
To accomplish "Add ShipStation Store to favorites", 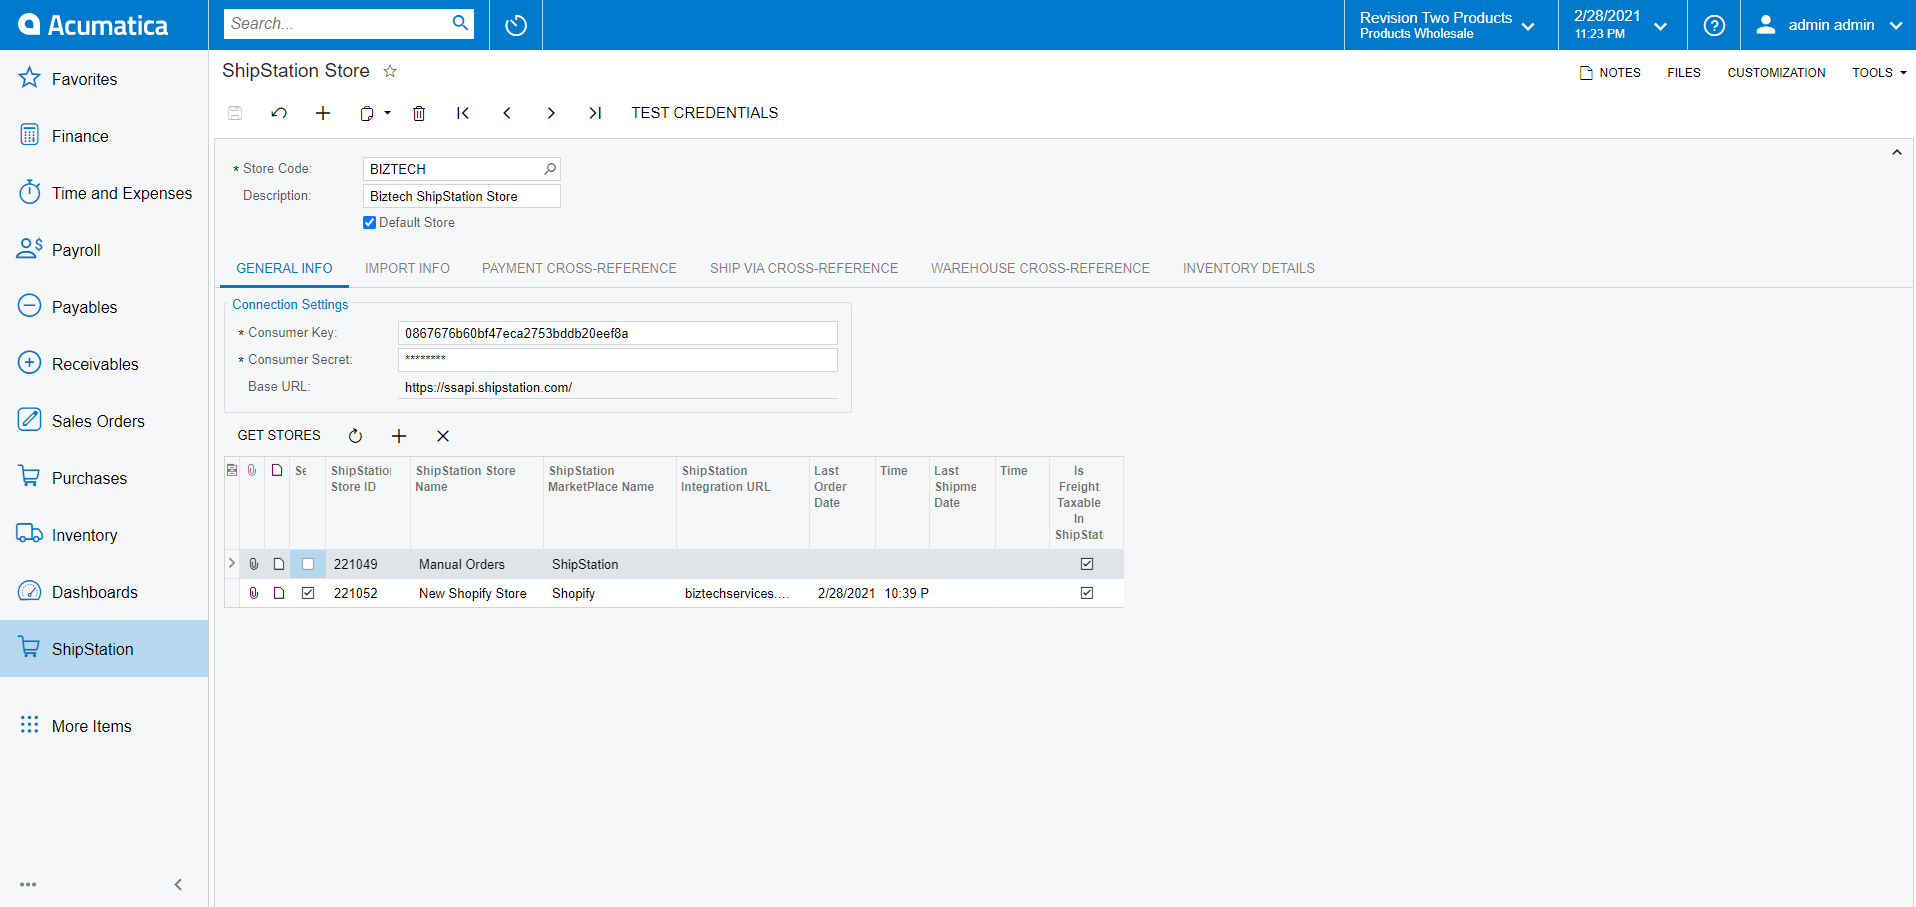I will (390, 71).
